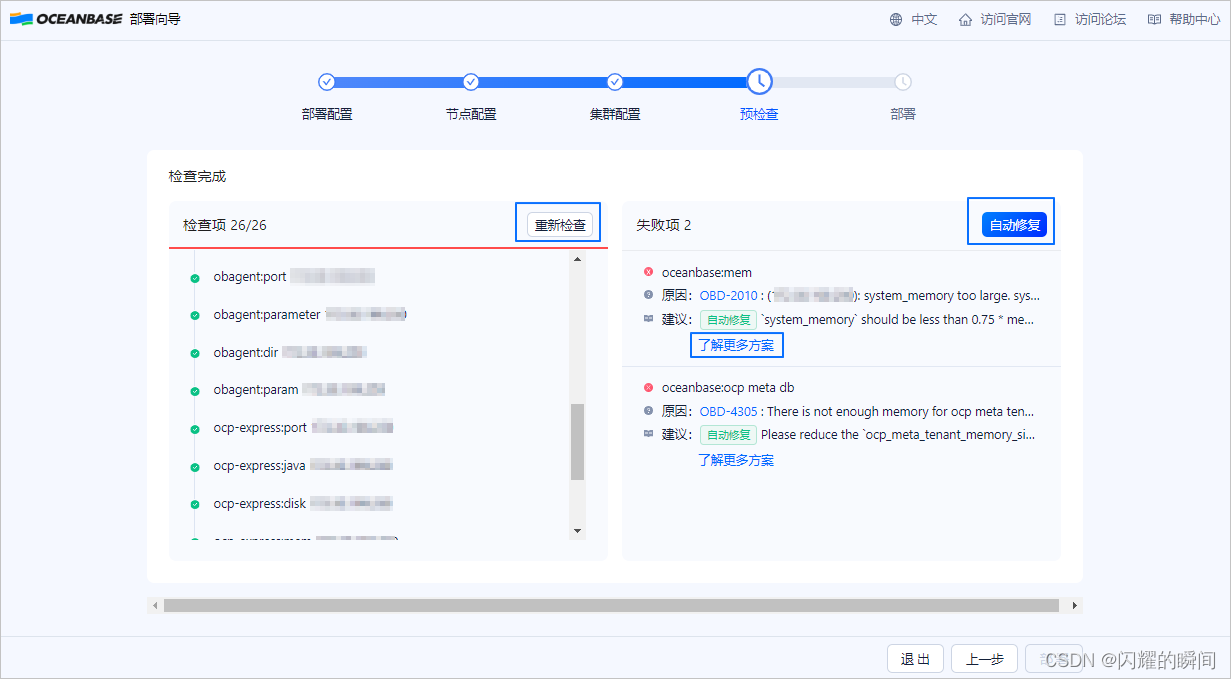Click the 退出 button
Viewport: 1231px width, 679px height.
pos(915,659)
